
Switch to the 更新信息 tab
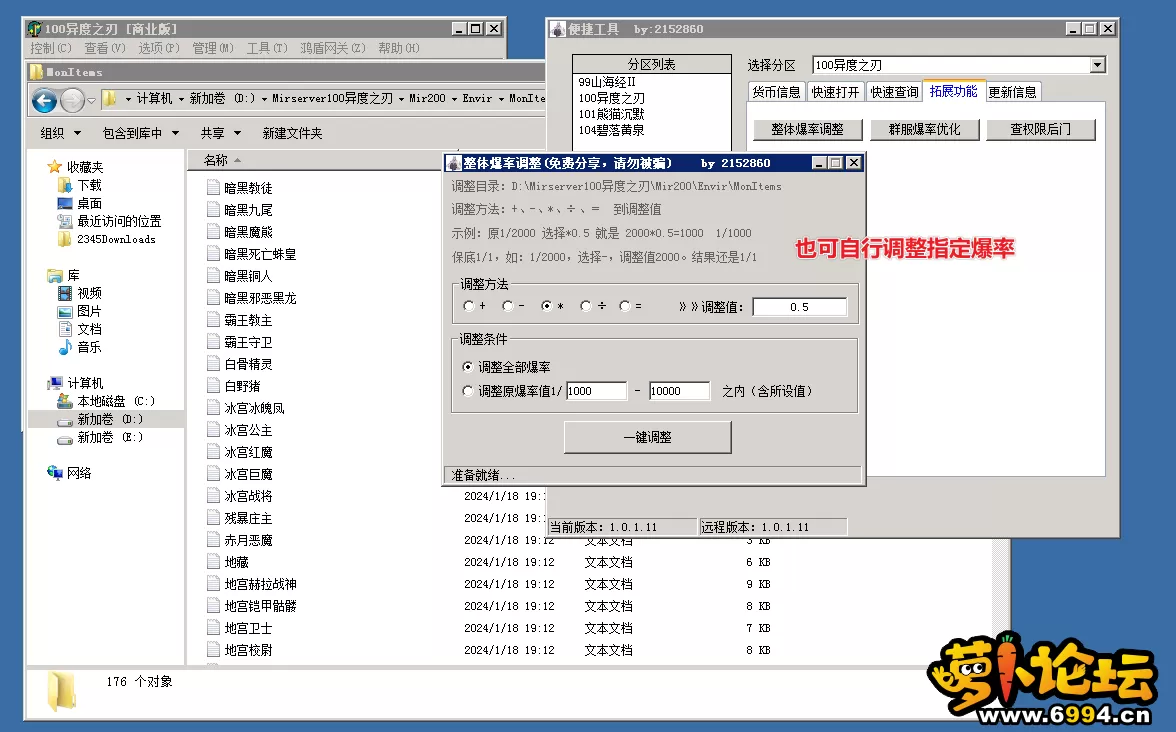[x=1012, y=92]
